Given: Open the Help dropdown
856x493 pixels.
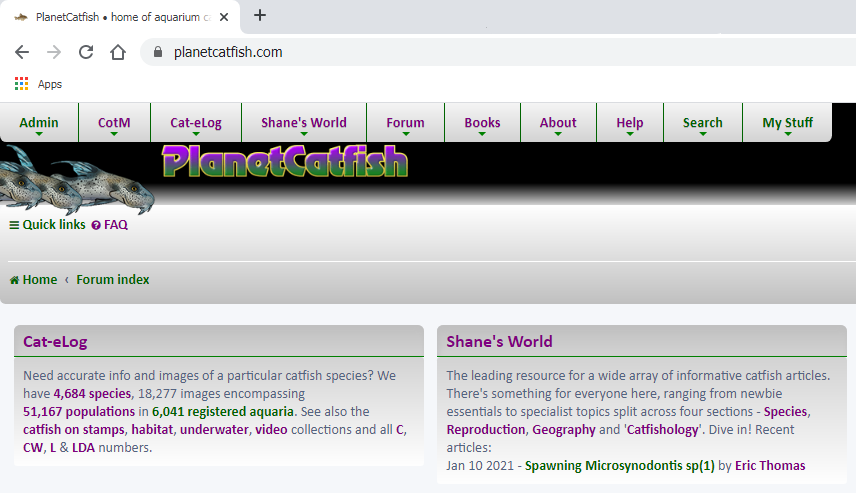Looking at the screenshot, I should [x=630, y=123].
